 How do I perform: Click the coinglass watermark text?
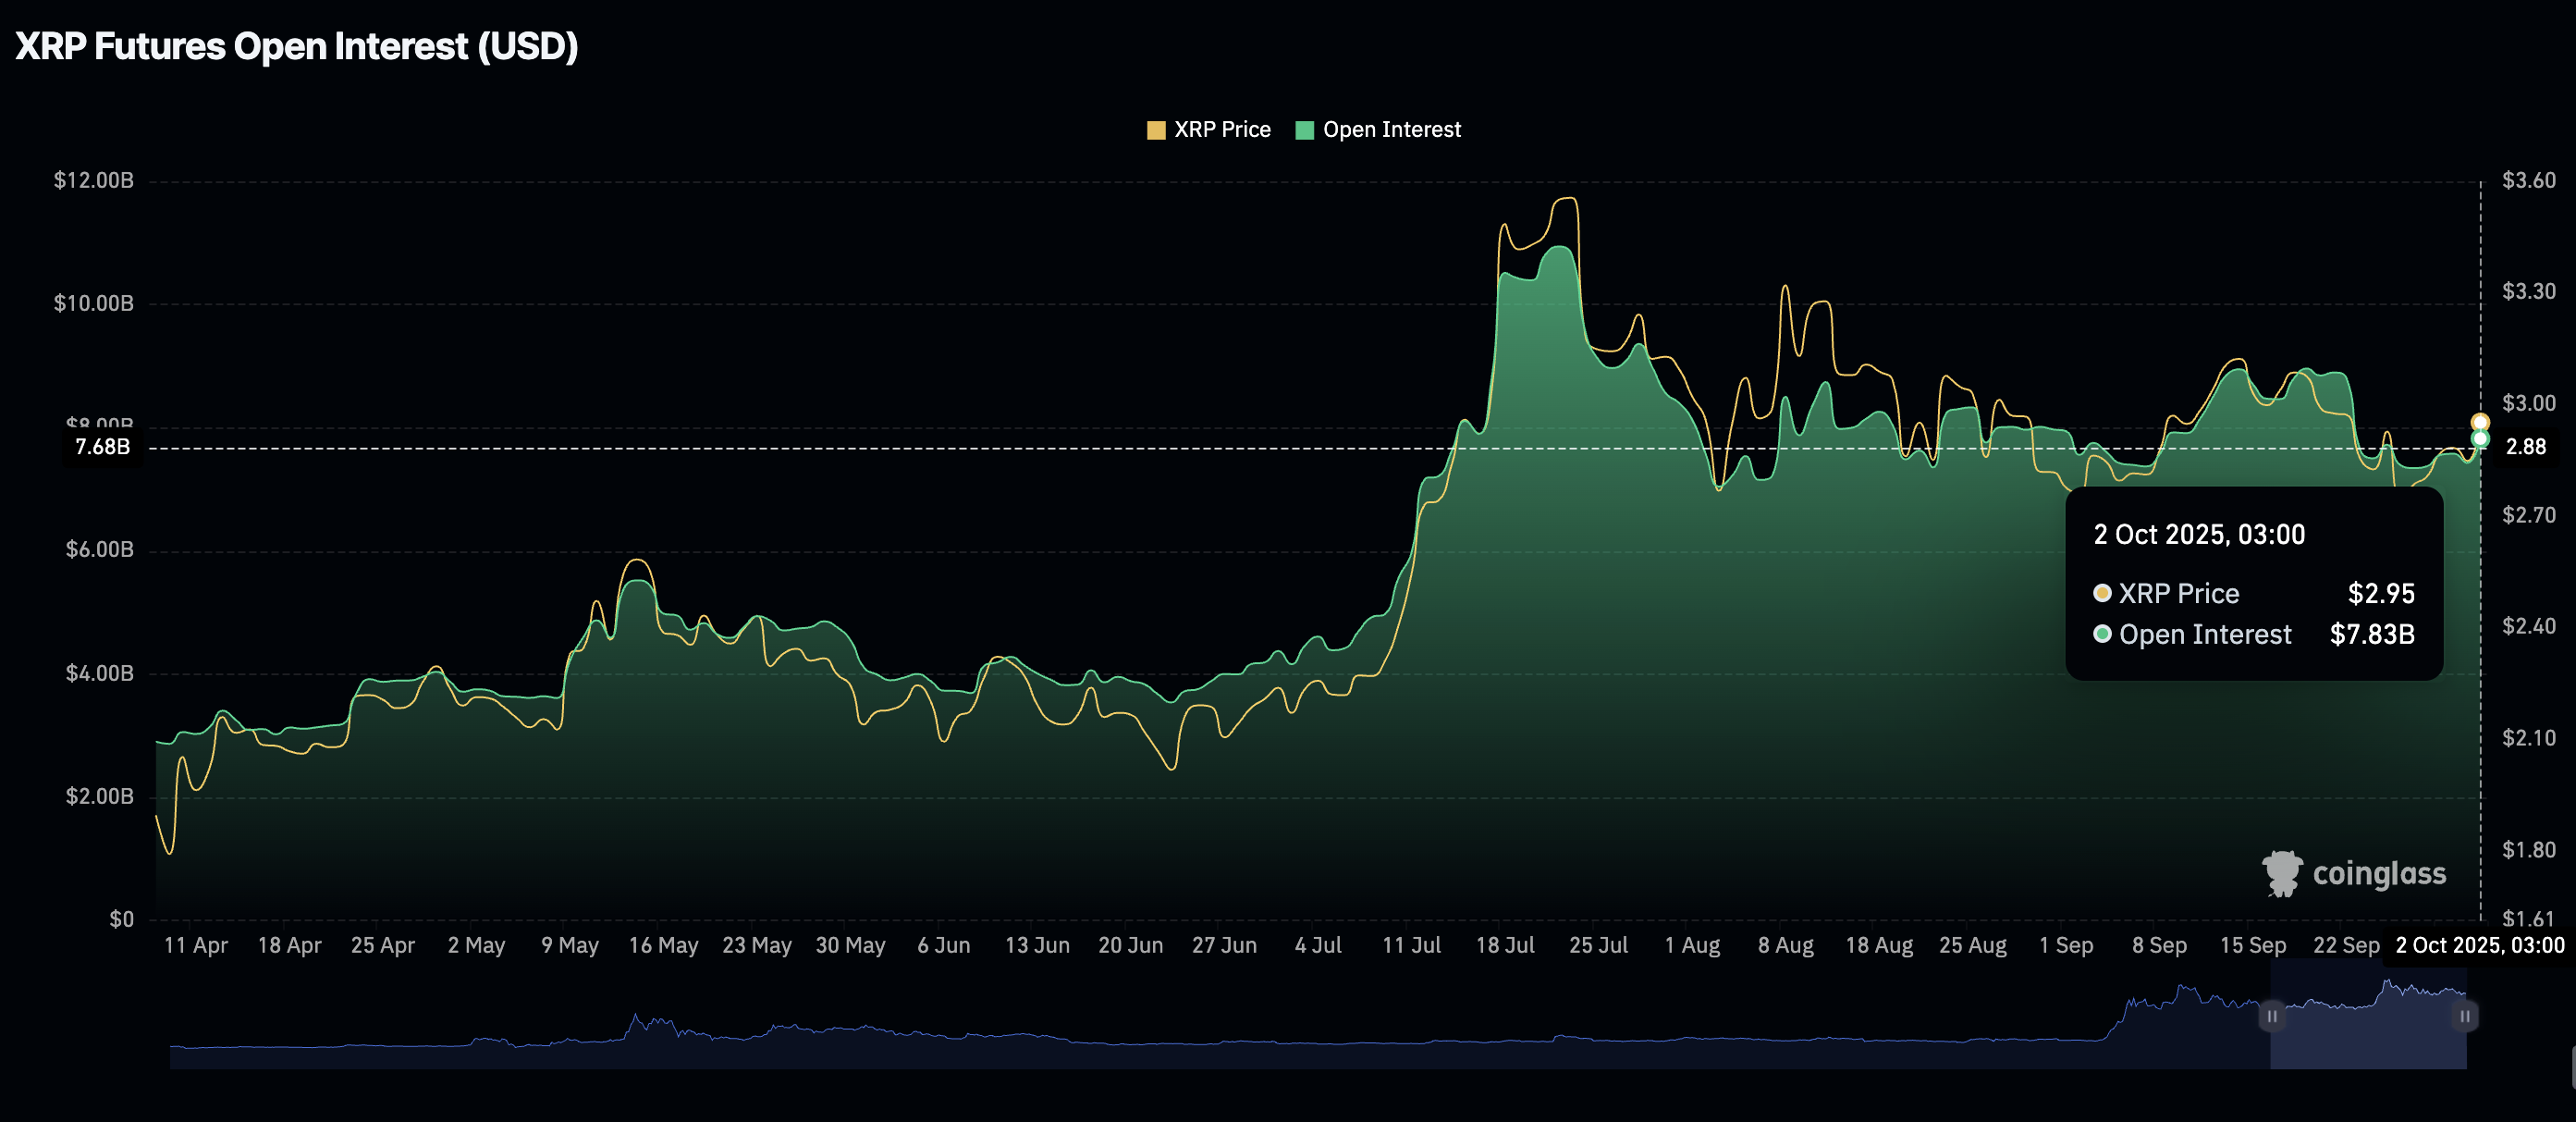point(2379,874)
